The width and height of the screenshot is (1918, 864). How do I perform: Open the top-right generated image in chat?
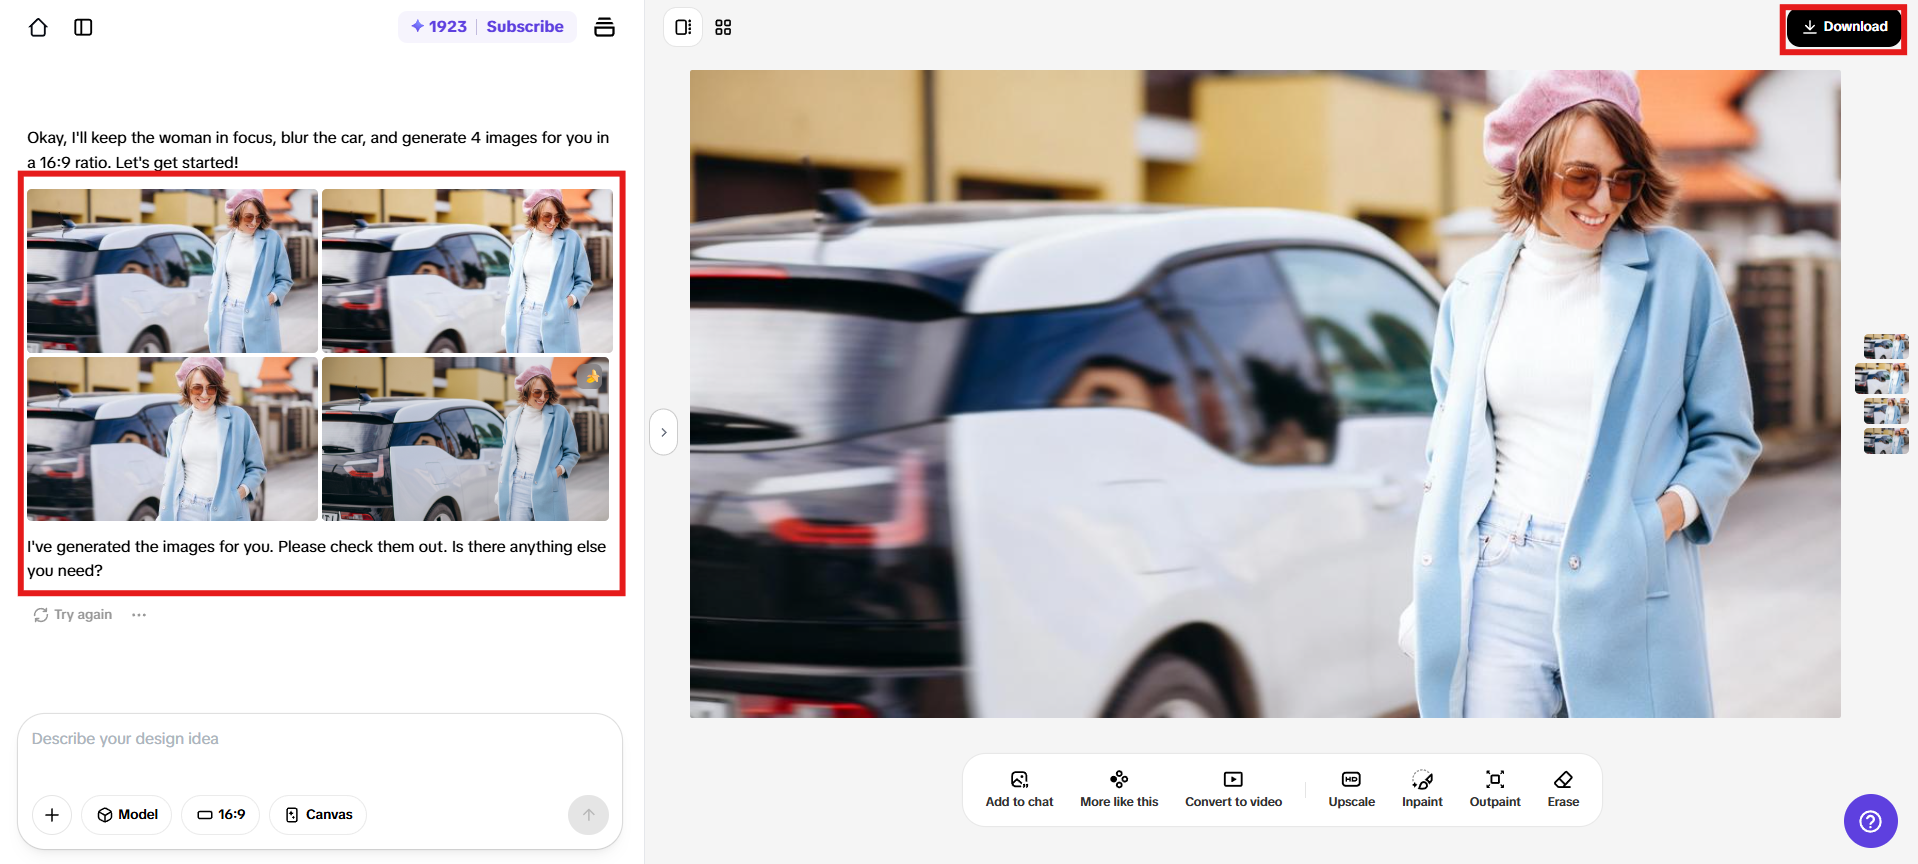click(x=467, y=270)
